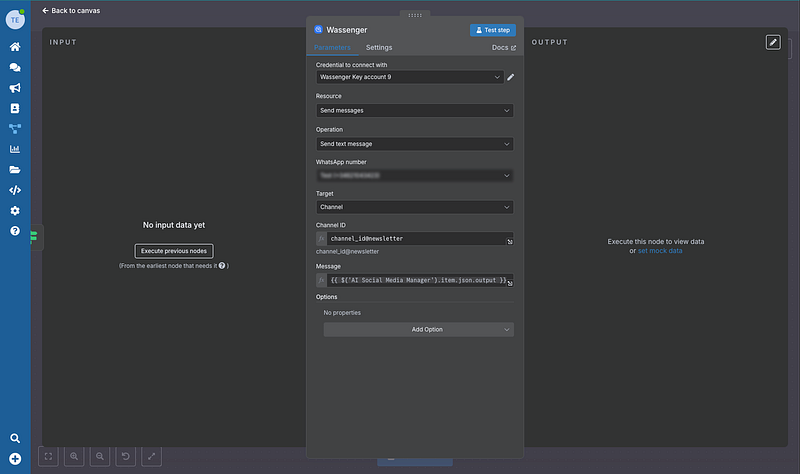Click the edit output pencil icon
800x474 pixels.
772,42
